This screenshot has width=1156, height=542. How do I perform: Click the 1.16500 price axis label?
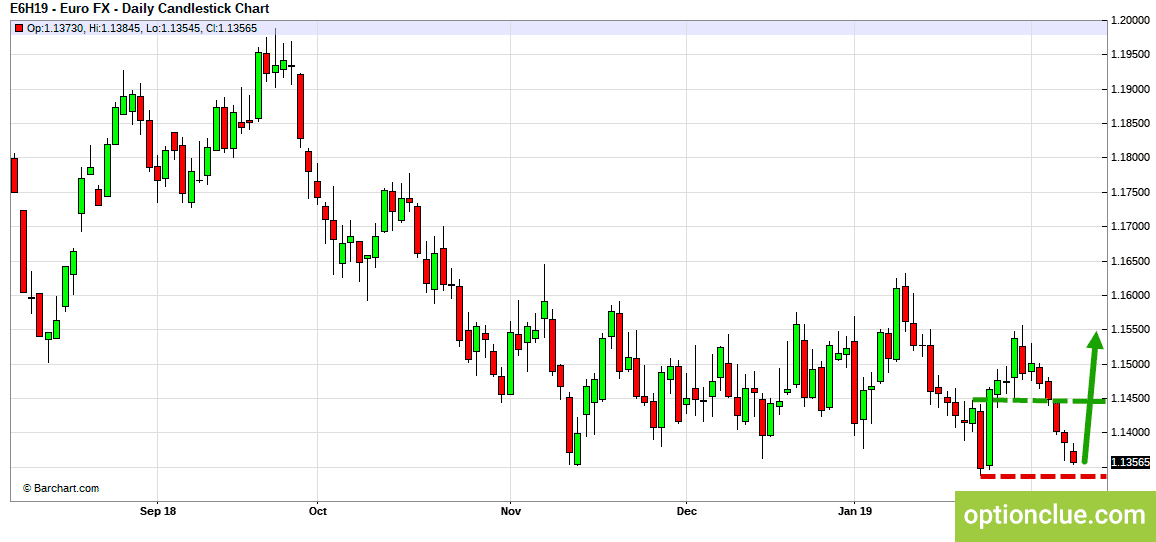point(1131,261)
